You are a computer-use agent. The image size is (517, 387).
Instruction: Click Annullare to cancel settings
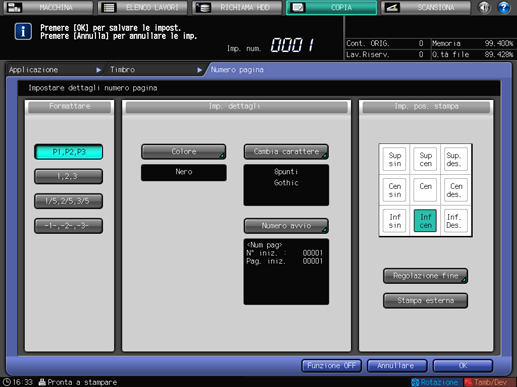click(397, 366)
